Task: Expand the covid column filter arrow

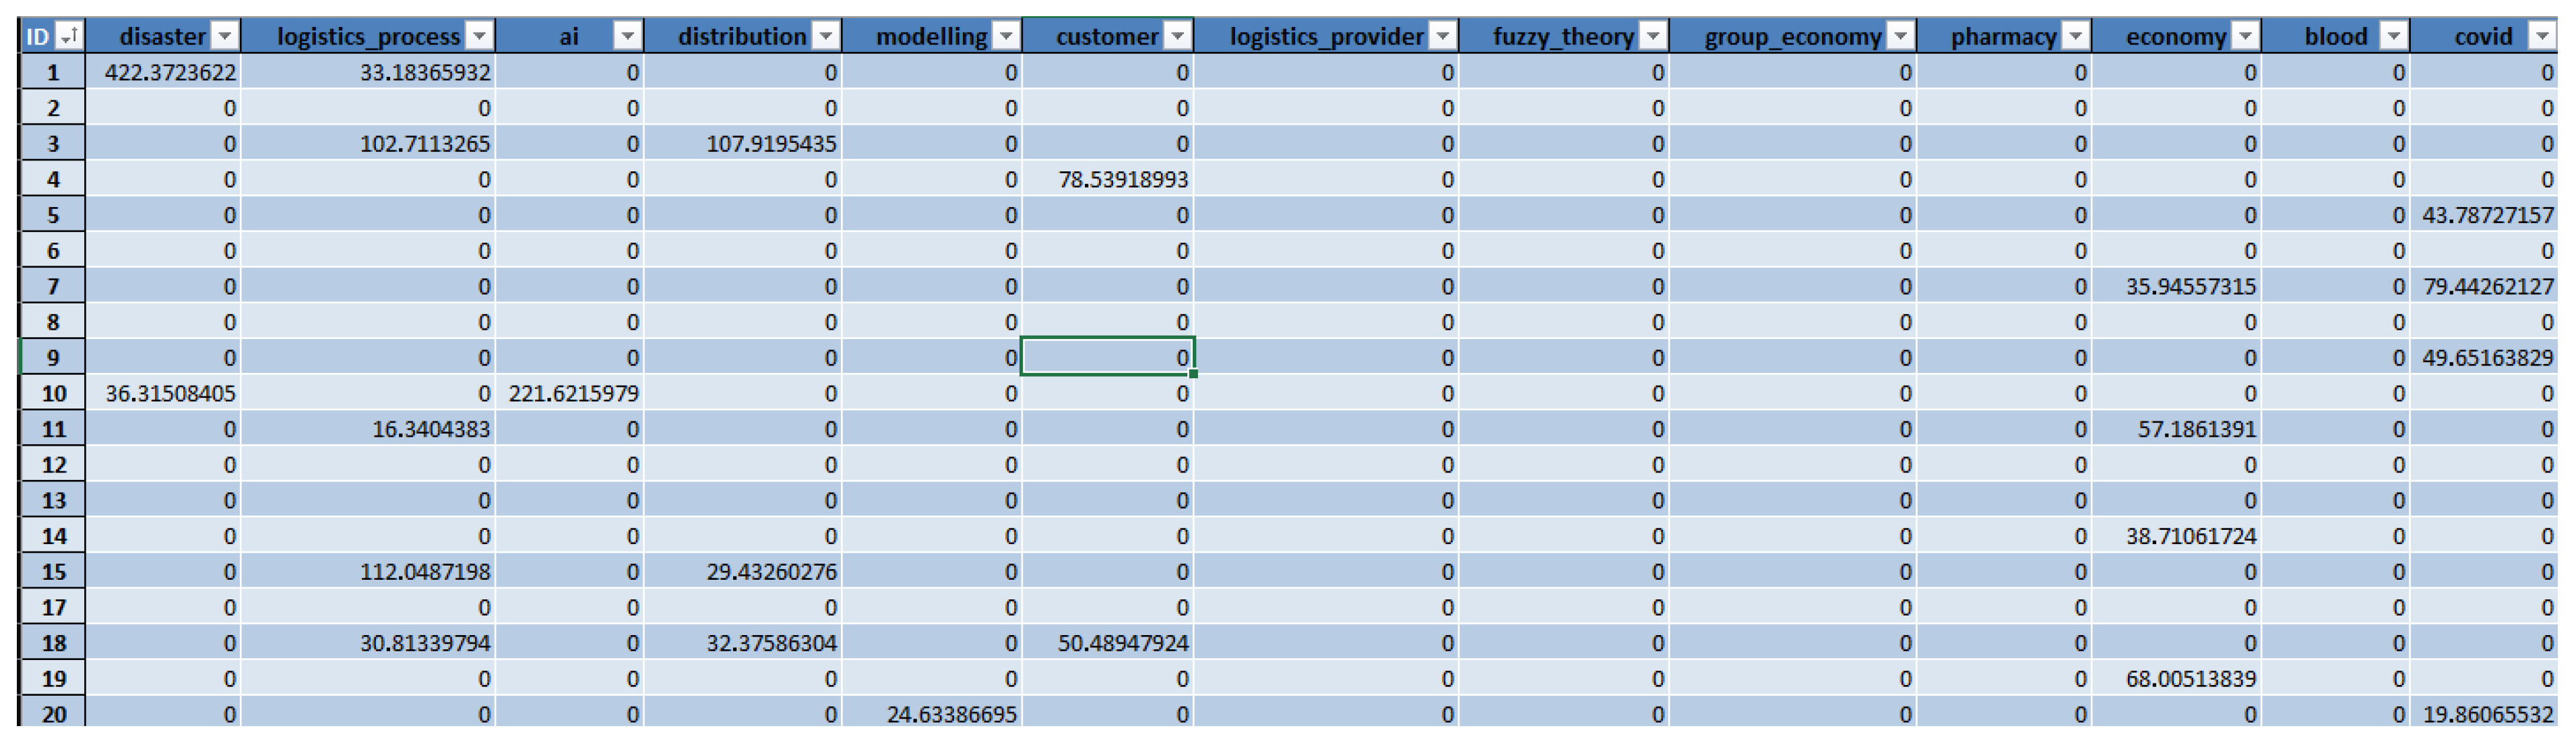Action: (x=2542, y=37)
